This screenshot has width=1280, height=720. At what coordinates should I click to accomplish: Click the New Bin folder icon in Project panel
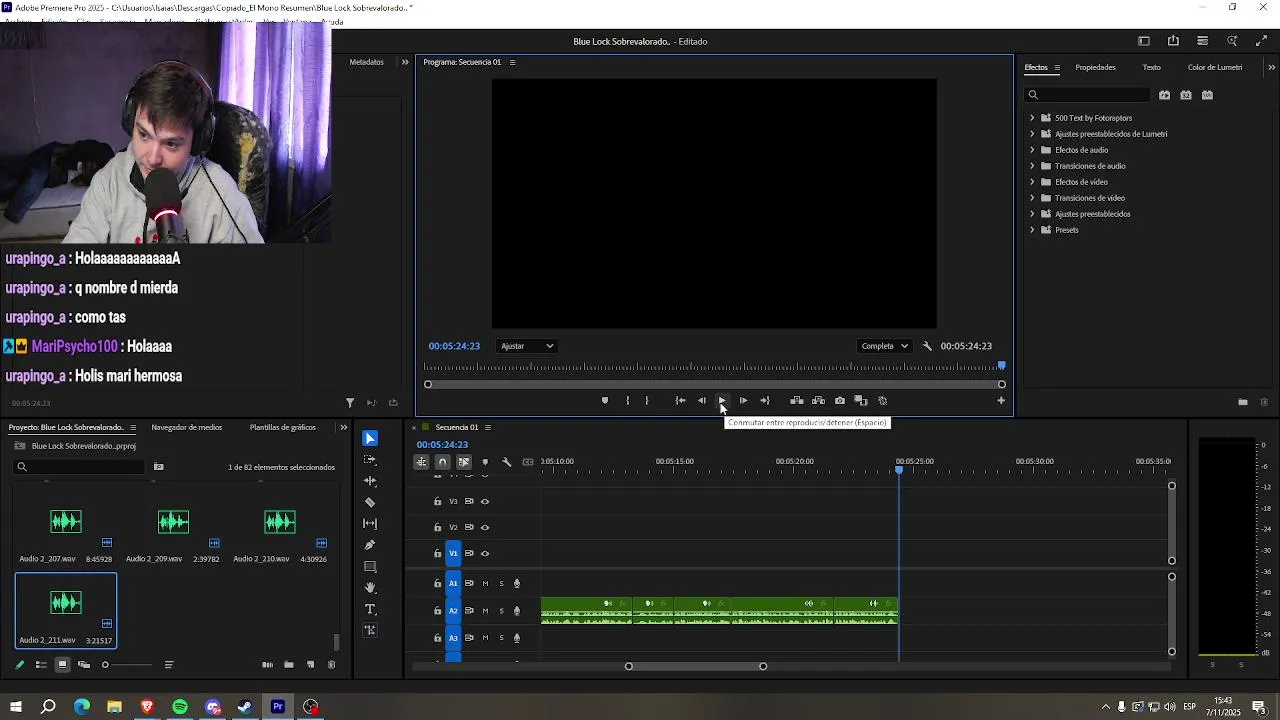288,664
